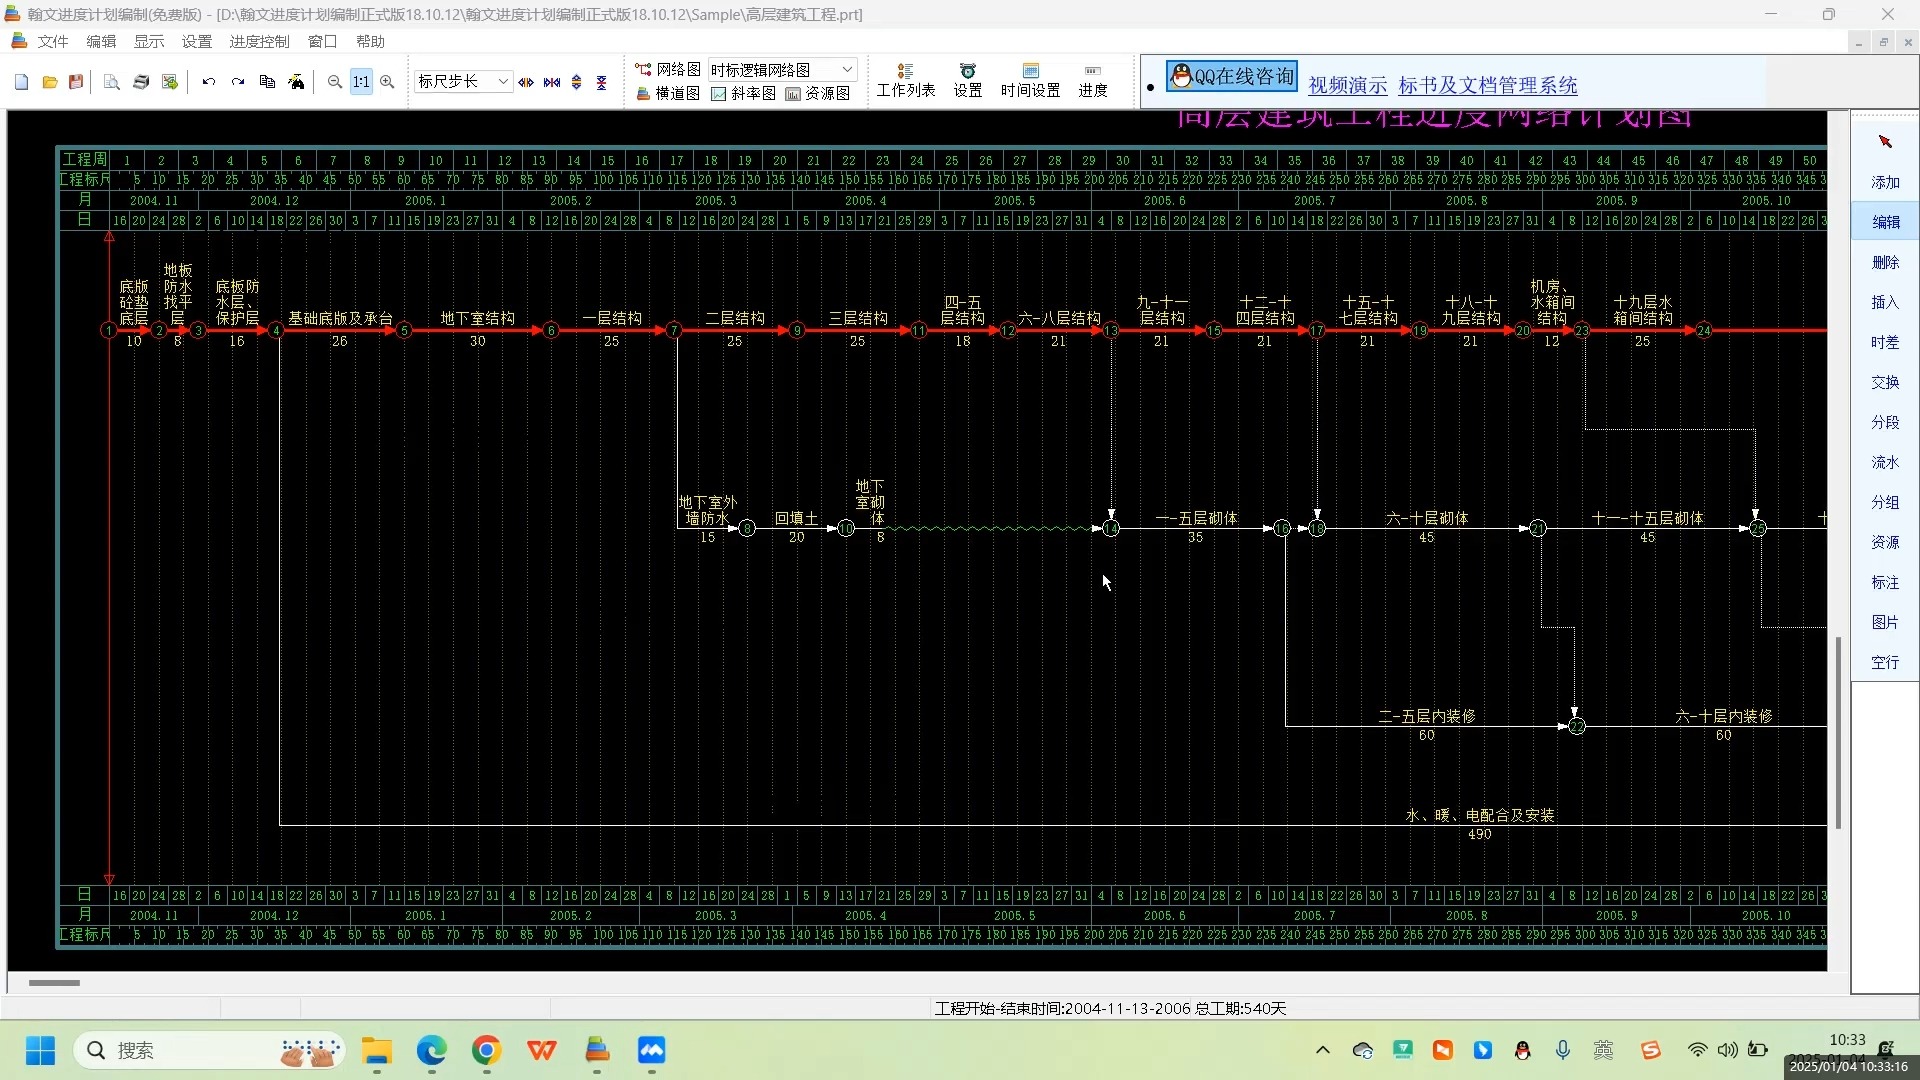This screenshot has width=1920, height=1080.
Task: Open the 设置 menu
Action: [197, 41]
